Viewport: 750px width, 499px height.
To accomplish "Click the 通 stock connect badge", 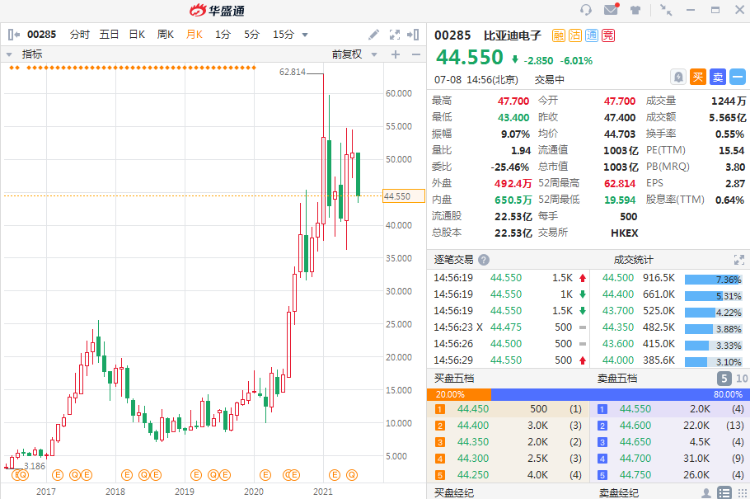I will tap(592, 35).
